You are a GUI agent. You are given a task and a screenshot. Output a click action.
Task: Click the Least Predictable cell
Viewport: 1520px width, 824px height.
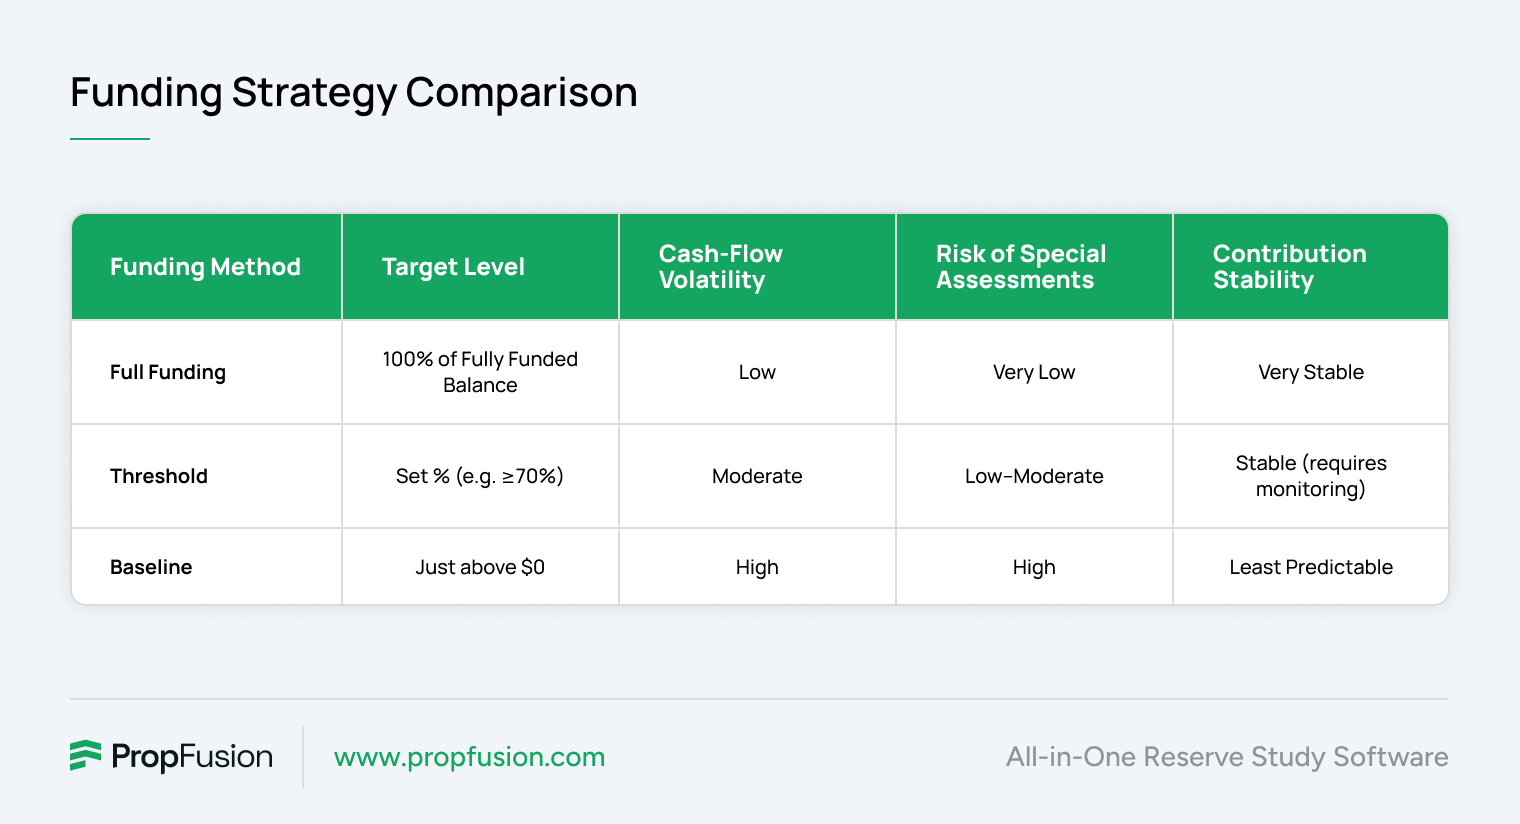coord(1311,567)
